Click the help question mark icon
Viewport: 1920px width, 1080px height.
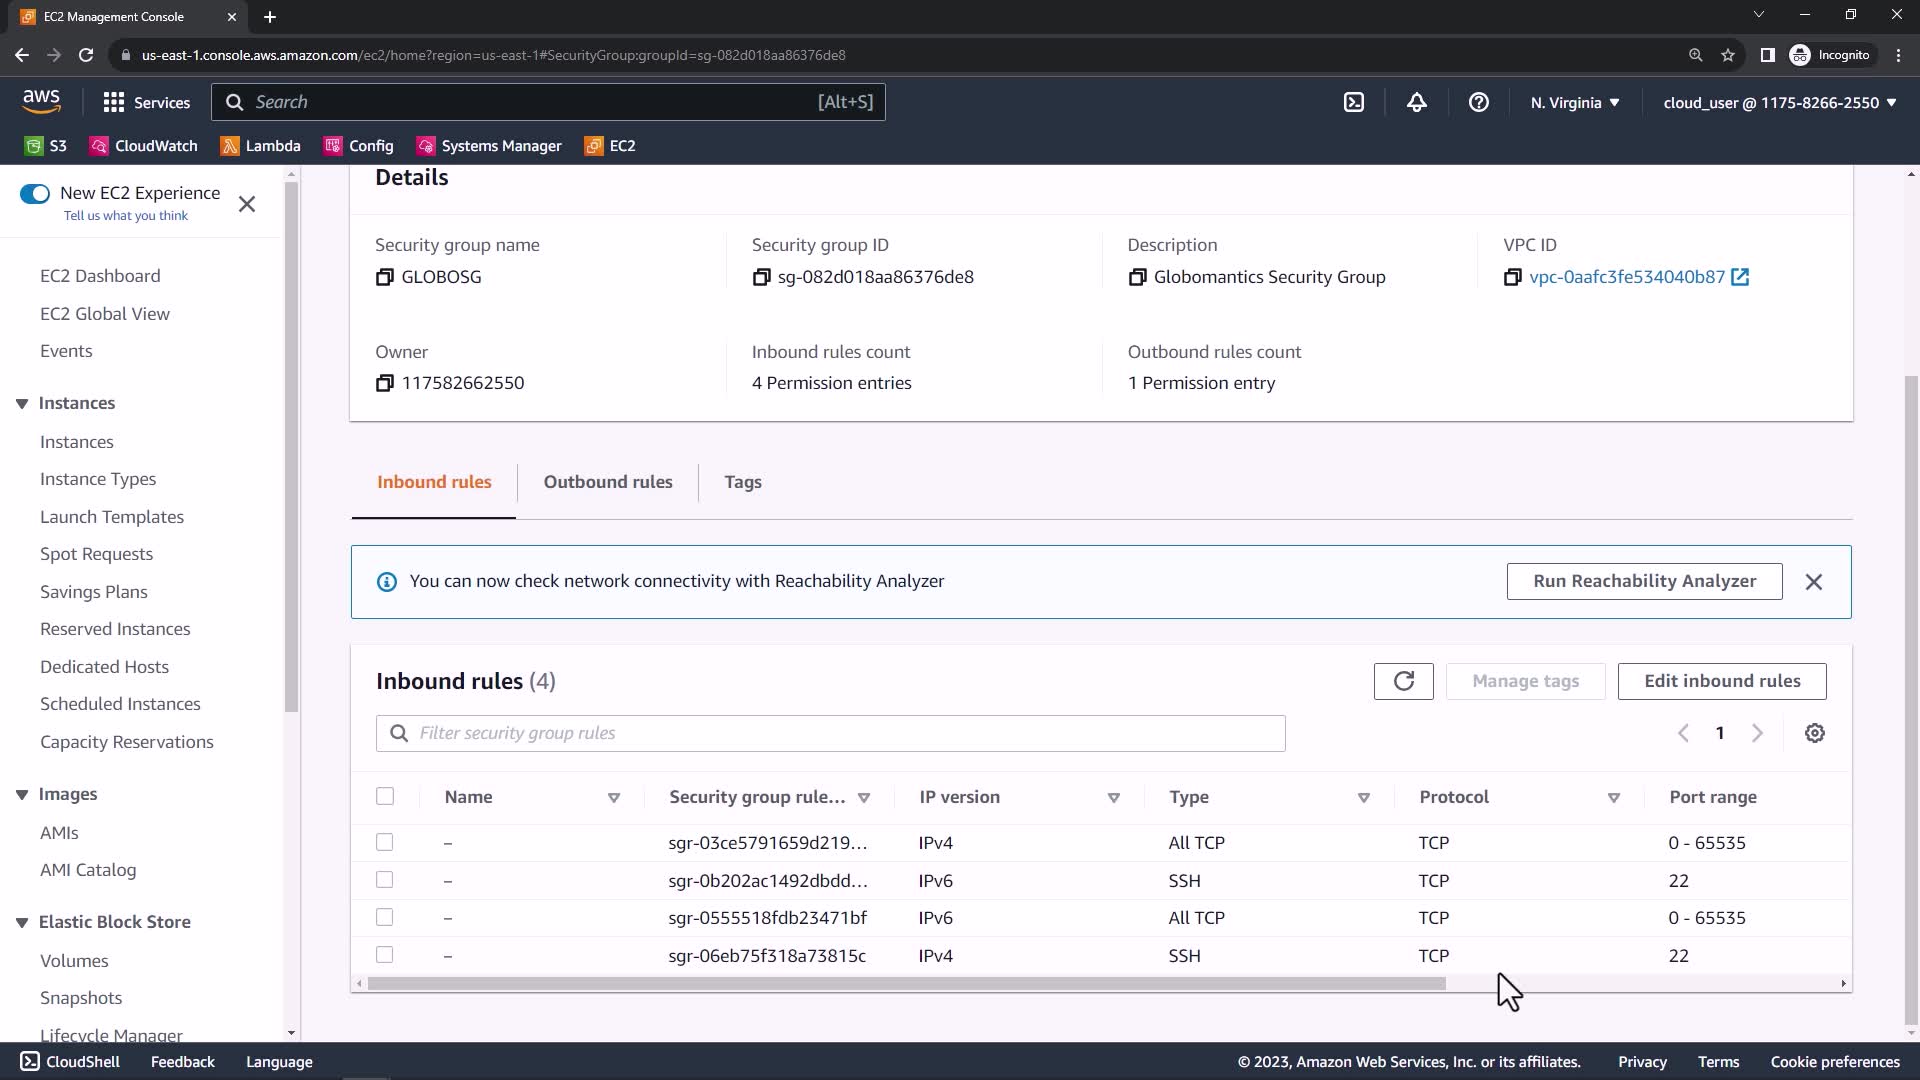1478,102
